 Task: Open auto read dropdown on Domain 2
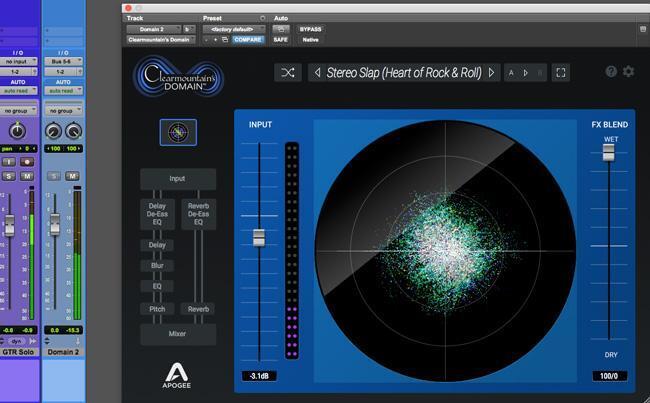(x=63, y=90)
